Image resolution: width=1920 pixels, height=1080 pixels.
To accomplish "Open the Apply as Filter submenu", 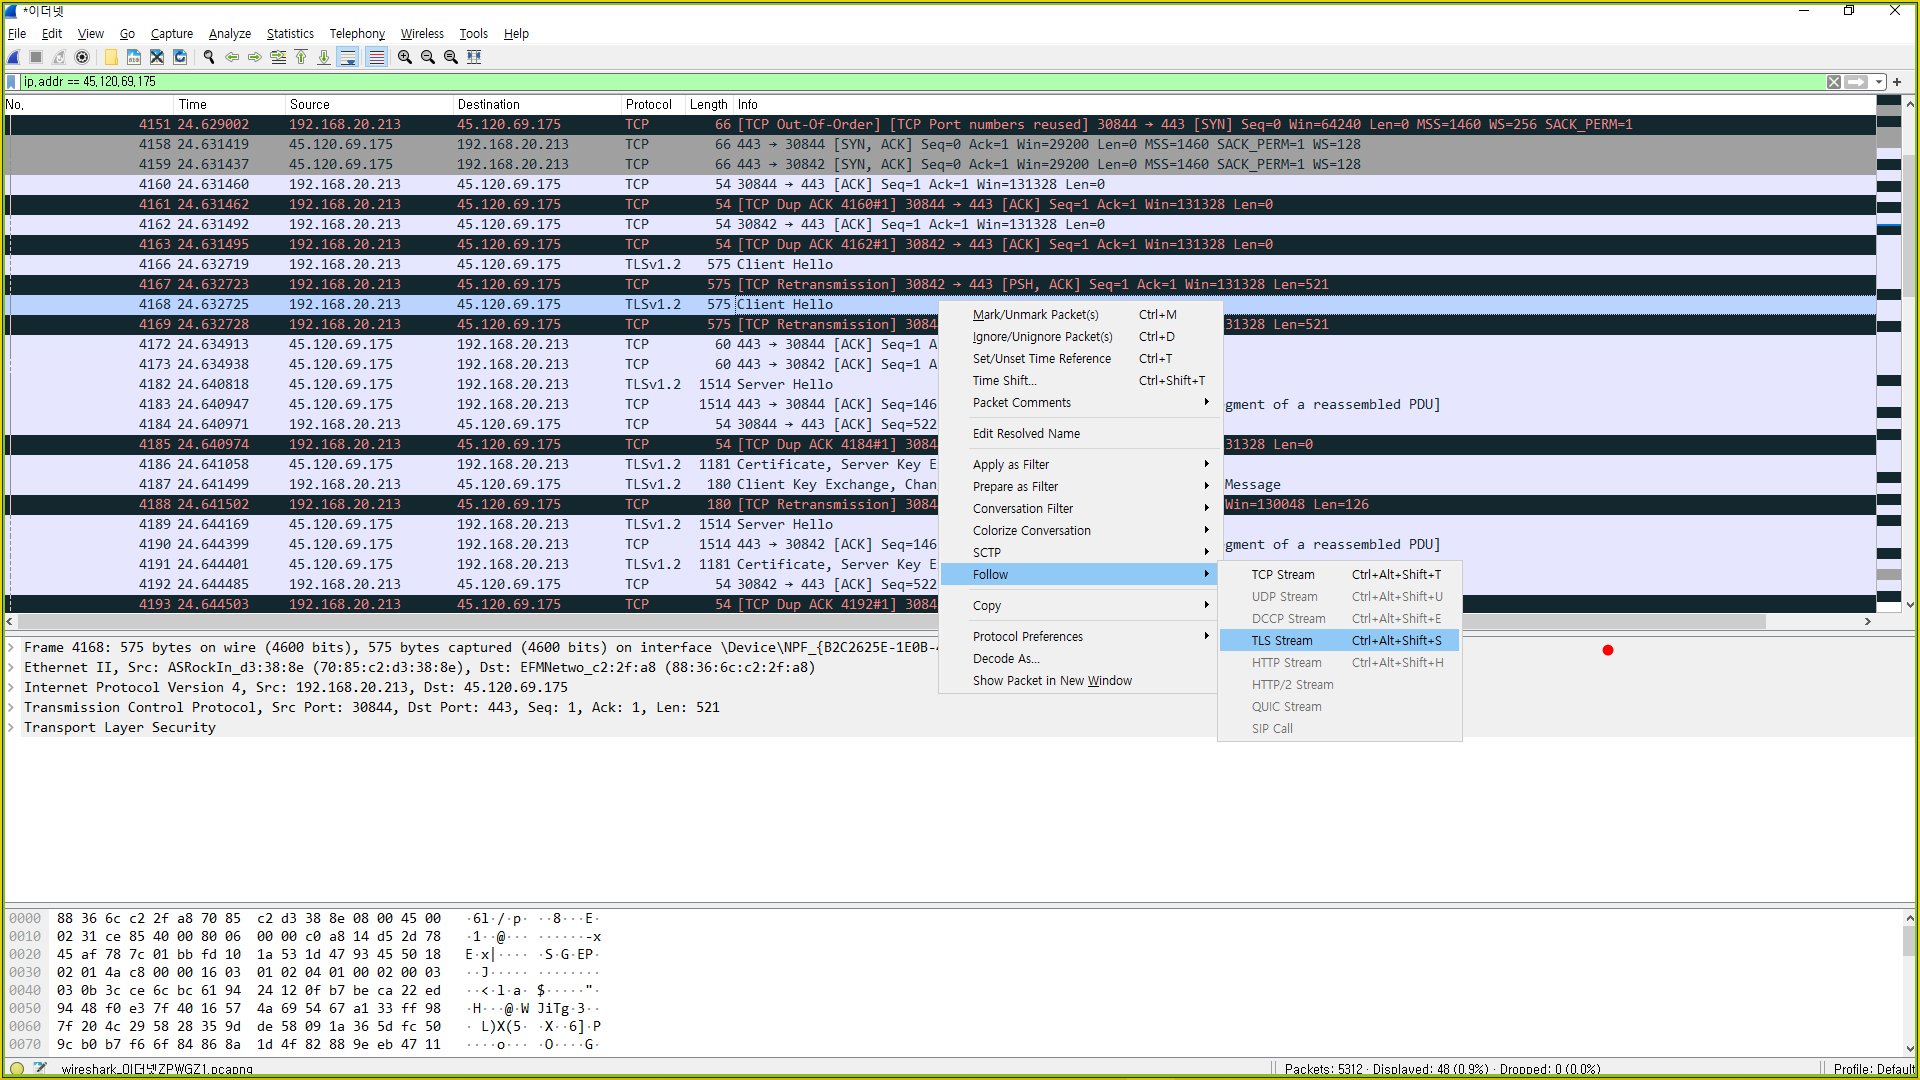I will point(1010,465).
